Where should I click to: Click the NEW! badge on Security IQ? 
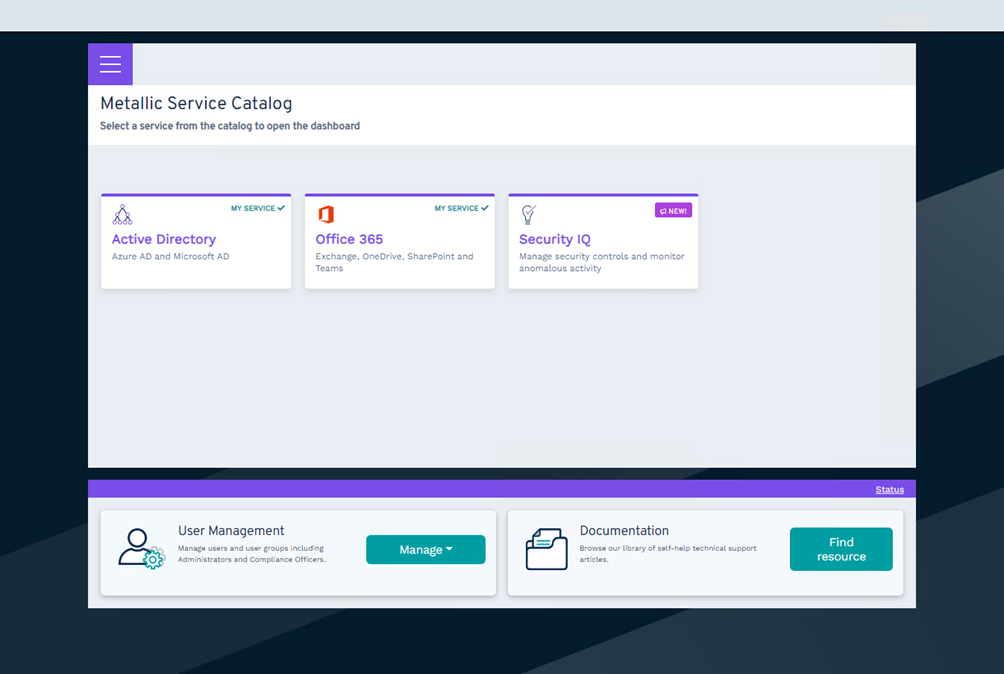click(673, 211)
